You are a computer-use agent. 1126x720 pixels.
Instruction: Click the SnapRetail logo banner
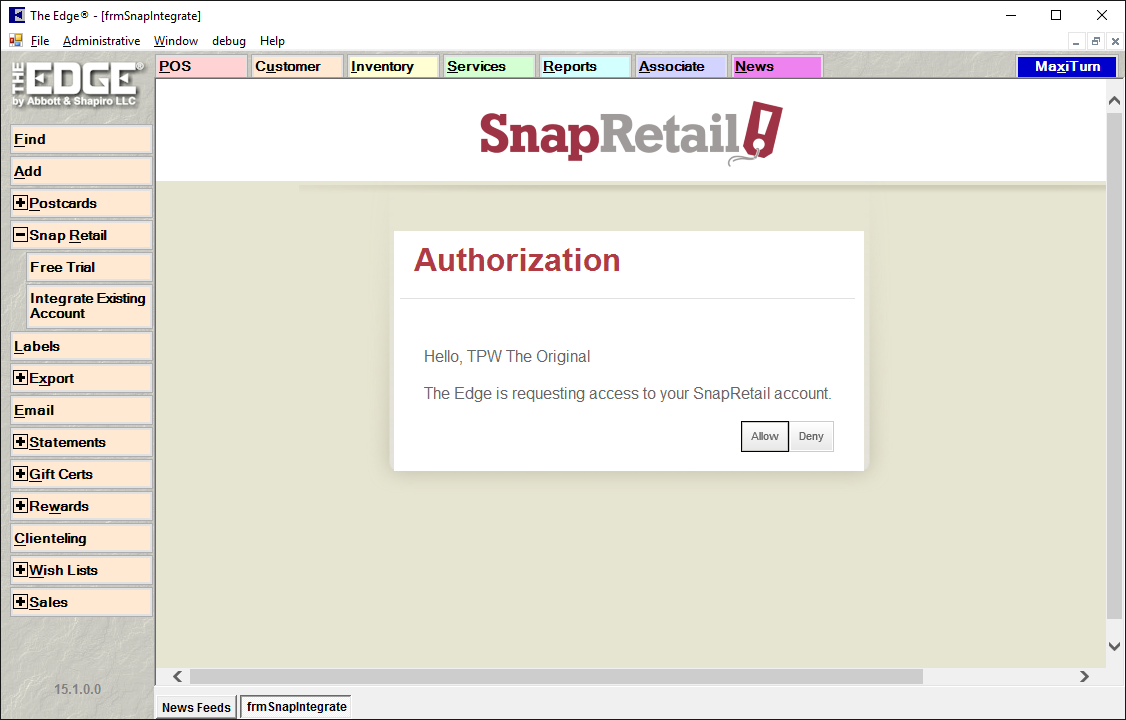[x=630, y=132]
